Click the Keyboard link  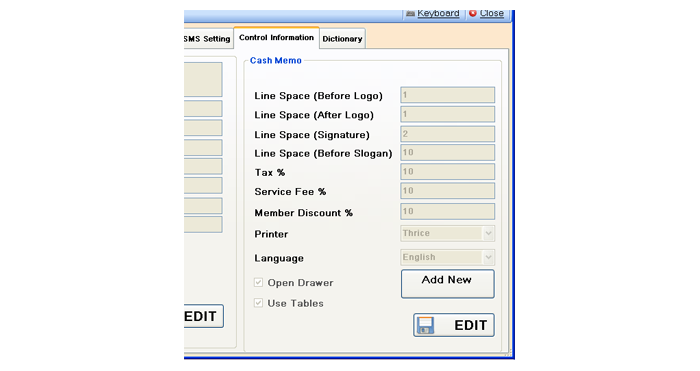[438, 13]
